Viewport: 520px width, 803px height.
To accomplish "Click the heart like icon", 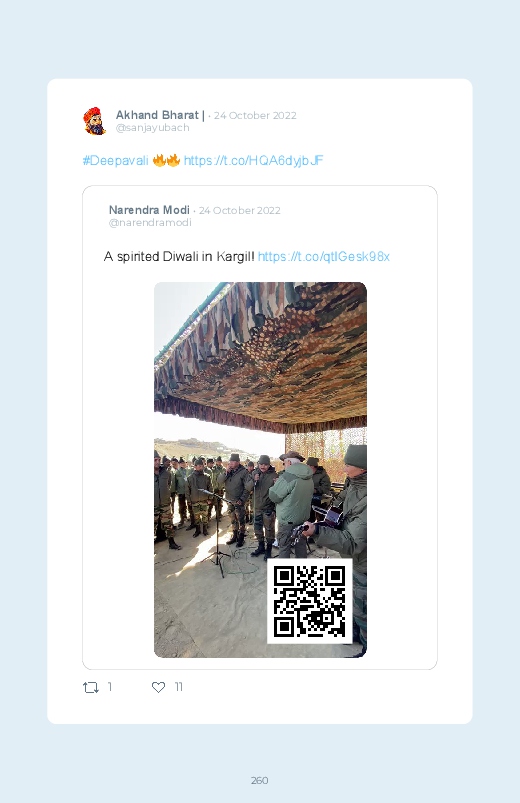I will pyautogui.click(x=158, y=687).
